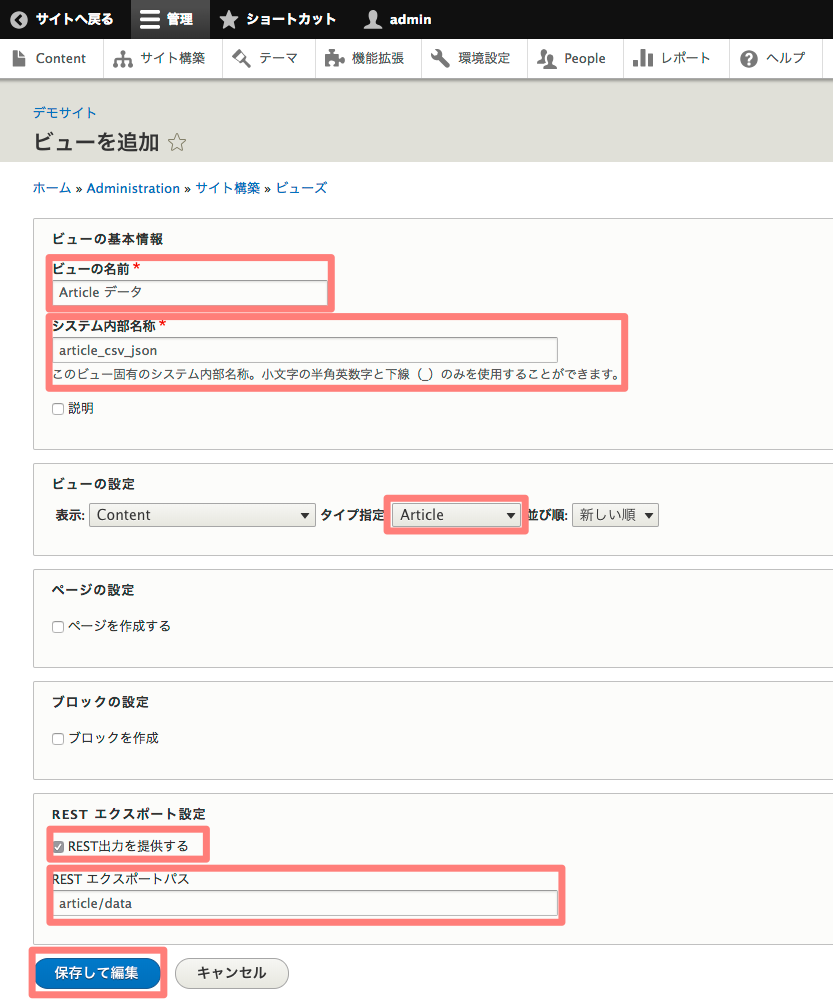Enable the 説明 checkbox

[x=58, y=409]
